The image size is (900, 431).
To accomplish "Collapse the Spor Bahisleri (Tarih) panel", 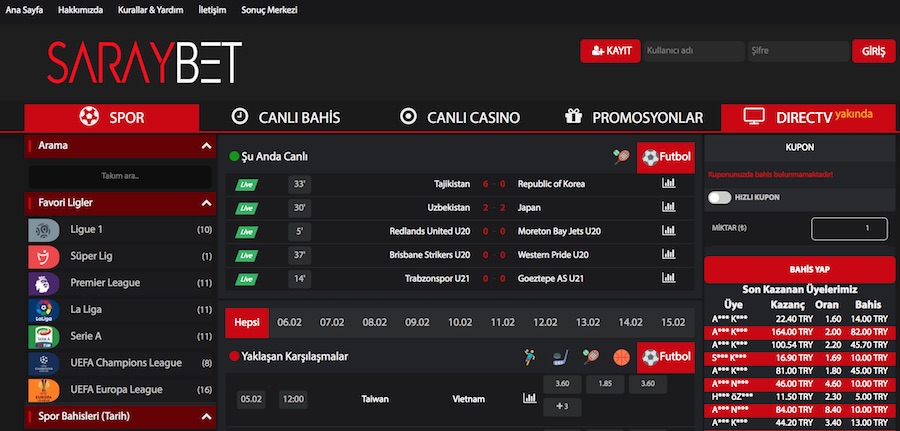I will tap(207, 417).
